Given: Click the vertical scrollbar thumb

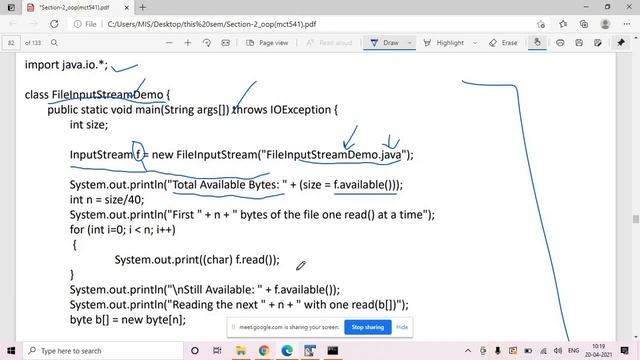Looking at the screenshot, I should pyautogui.click(x=636, y=219).
